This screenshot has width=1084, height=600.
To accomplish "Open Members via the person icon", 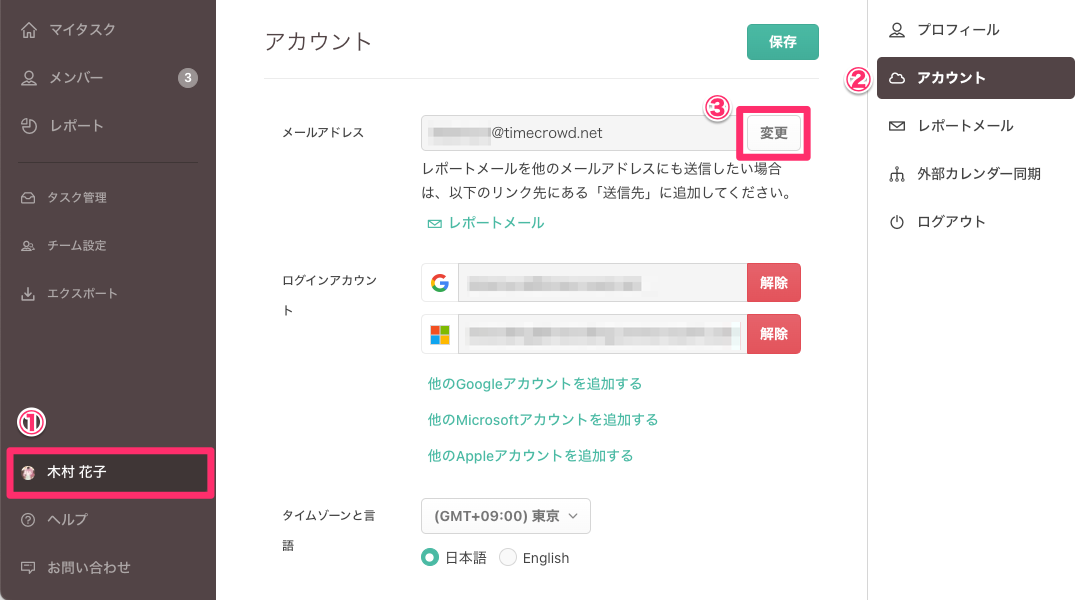I will 29,78.
